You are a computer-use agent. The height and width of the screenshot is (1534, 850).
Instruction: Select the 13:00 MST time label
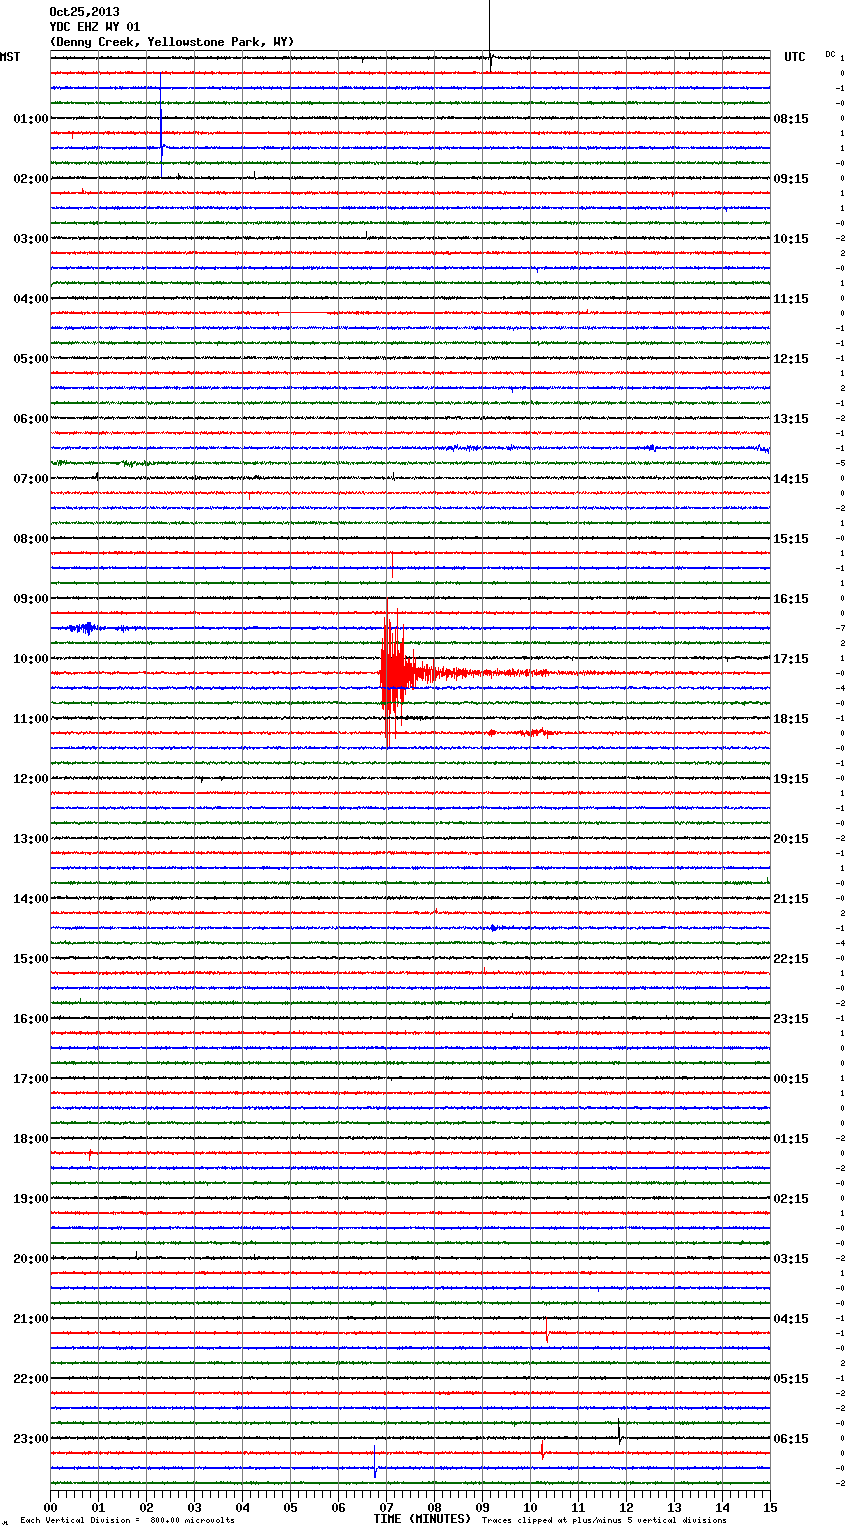(31, 839)
